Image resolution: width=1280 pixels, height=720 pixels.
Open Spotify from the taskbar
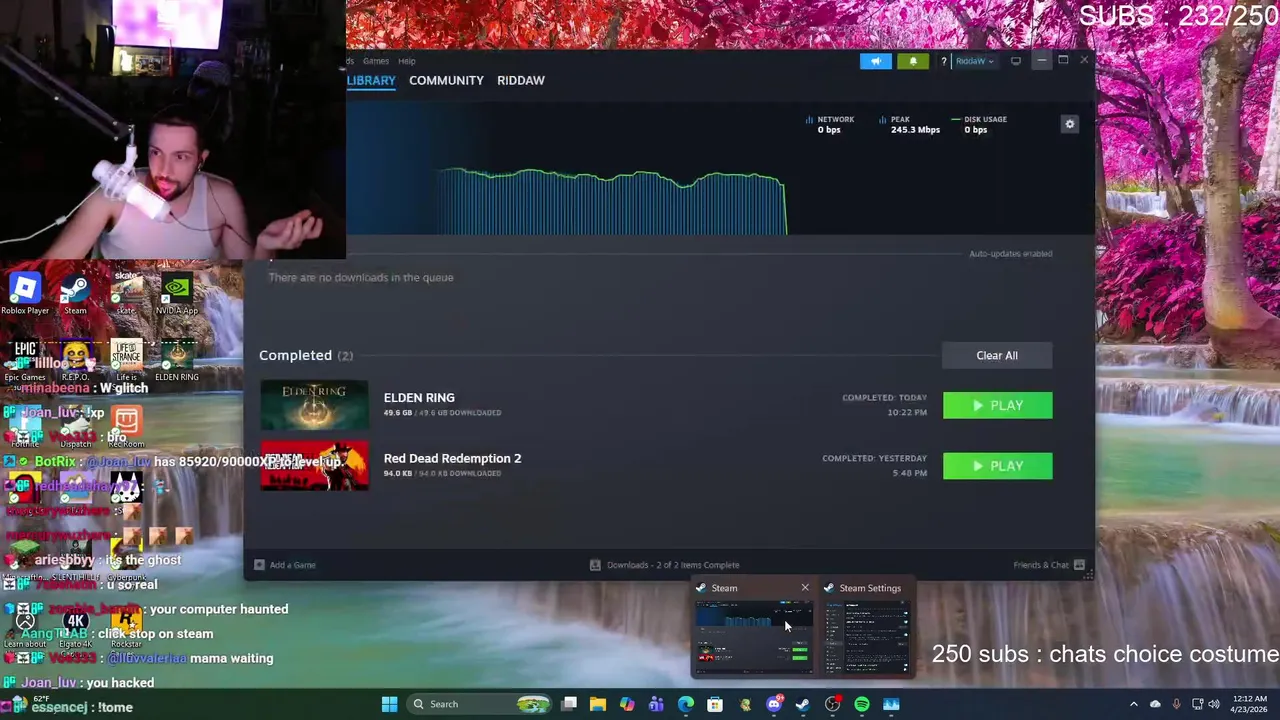click(862, 704)
